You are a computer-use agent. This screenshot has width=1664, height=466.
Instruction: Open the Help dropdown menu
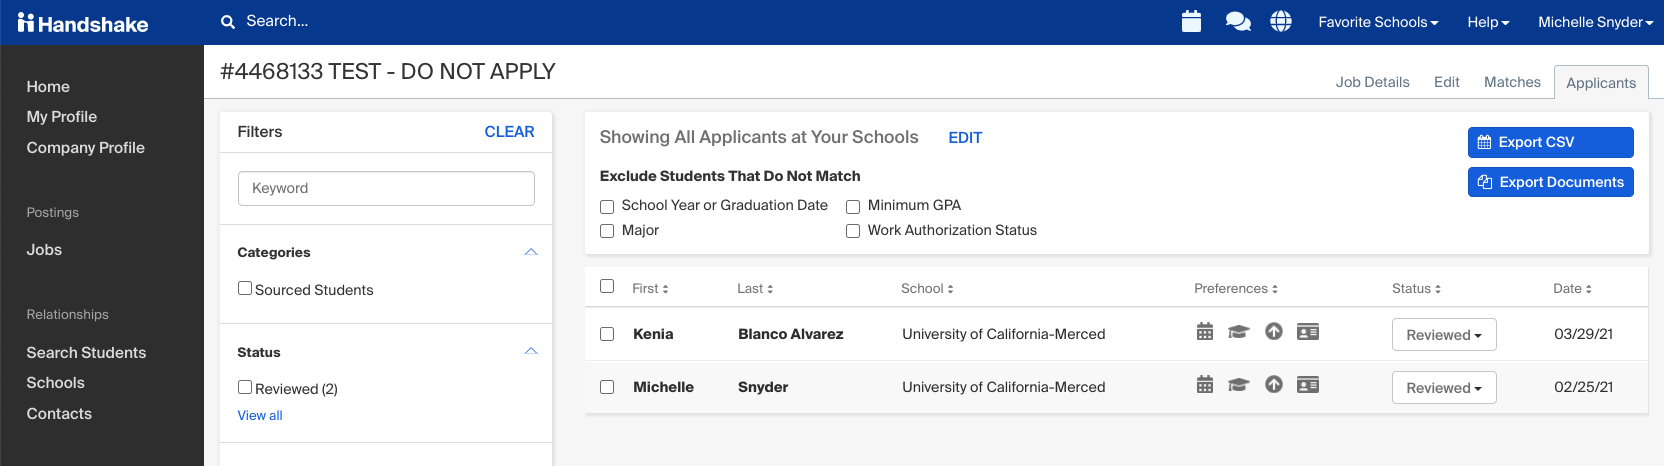(1488, 22)
